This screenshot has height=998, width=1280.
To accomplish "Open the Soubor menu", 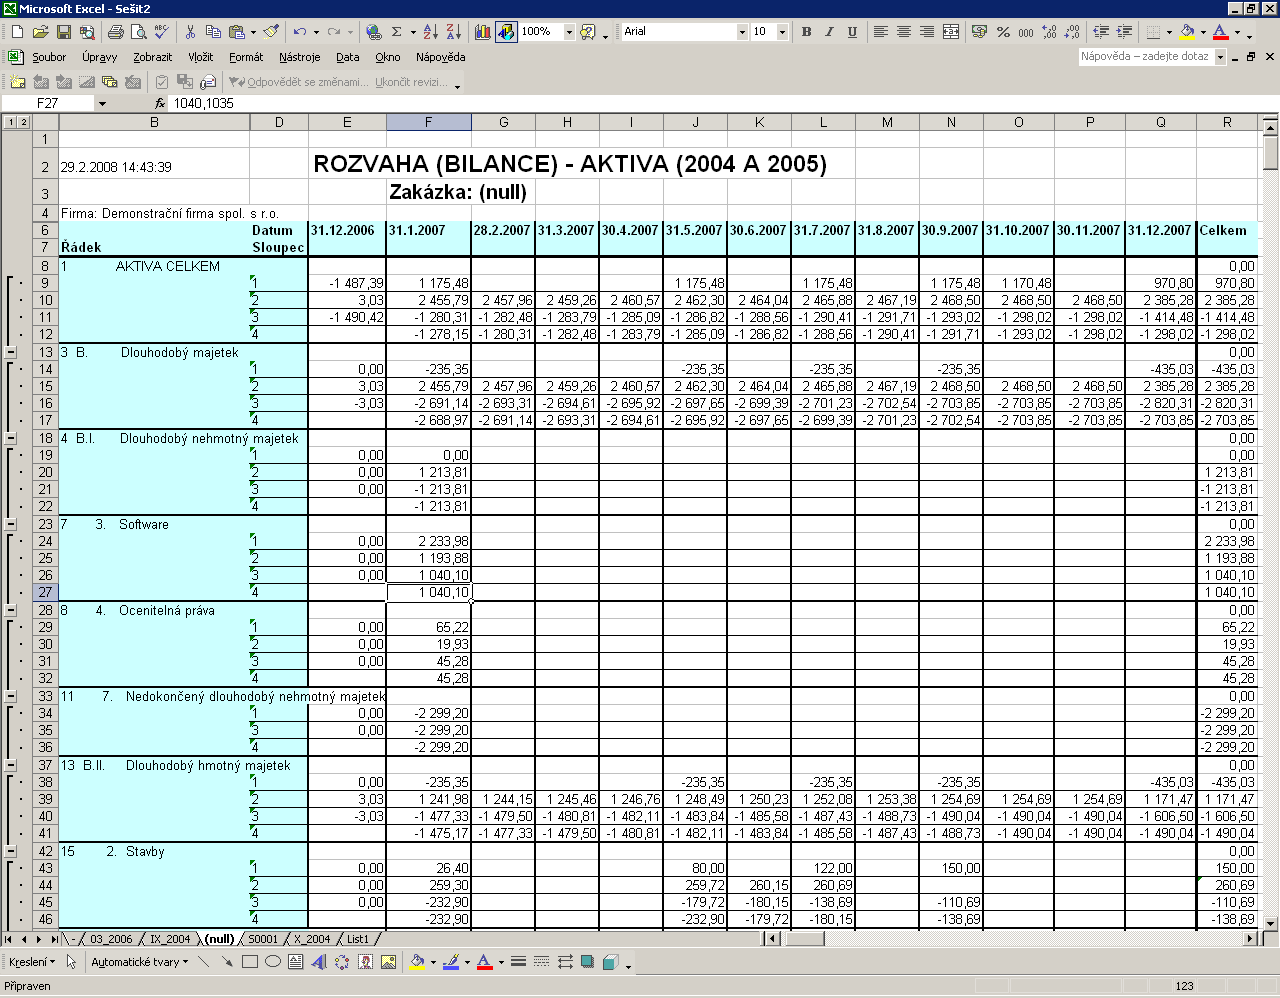I will tap(49, 57).
